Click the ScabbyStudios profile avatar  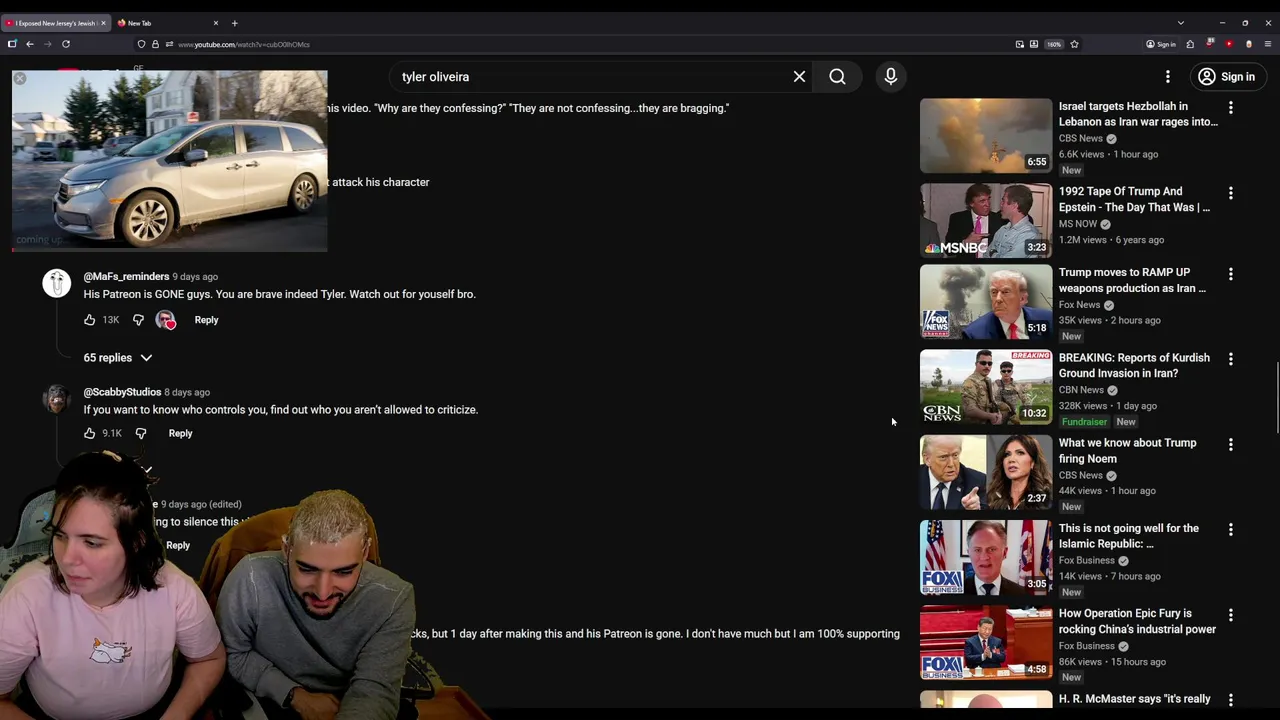[57, 399]
